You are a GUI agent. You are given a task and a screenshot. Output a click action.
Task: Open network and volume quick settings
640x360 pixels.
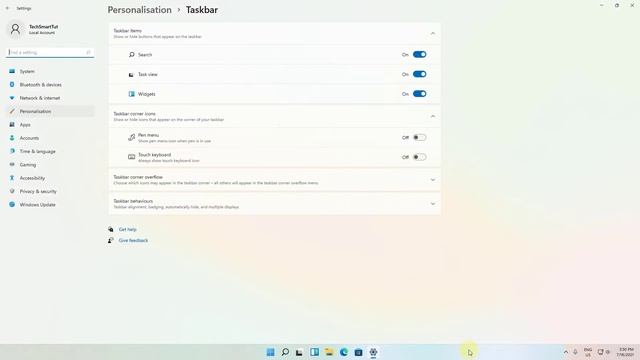pyautogui.click(x=604, y=352)
